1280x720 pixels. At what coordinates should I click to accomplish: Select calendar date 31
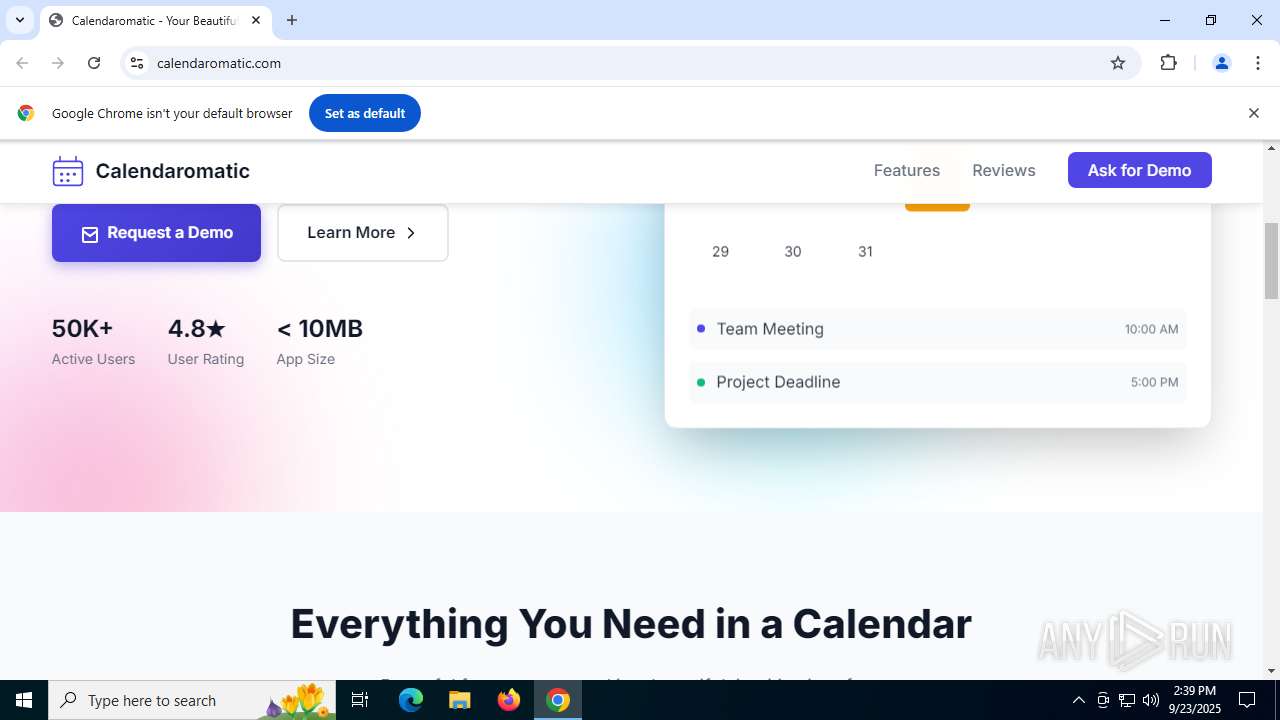click(x=865, y=252)
